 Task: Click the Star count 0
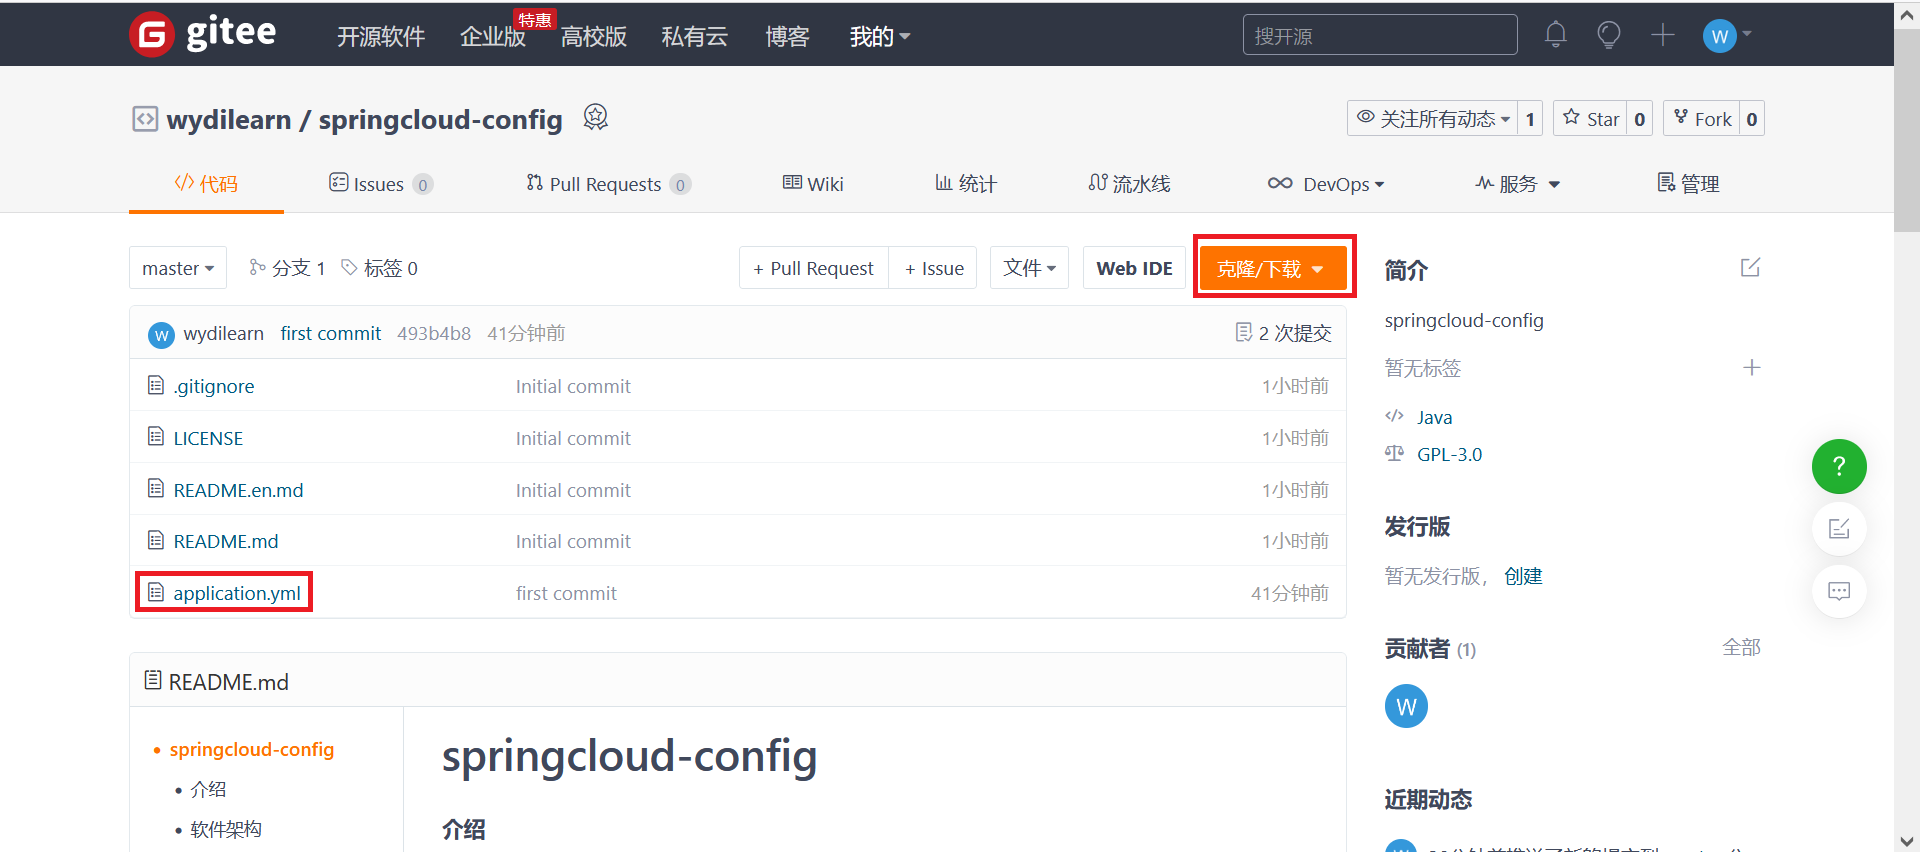coord(1639,119)
